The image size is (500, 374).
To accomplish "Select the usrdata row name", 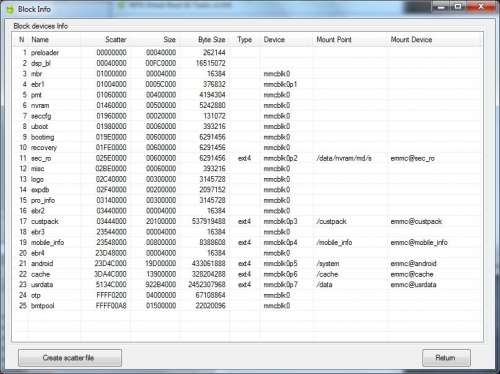I will pyautogui.click(x=42, y=285).
